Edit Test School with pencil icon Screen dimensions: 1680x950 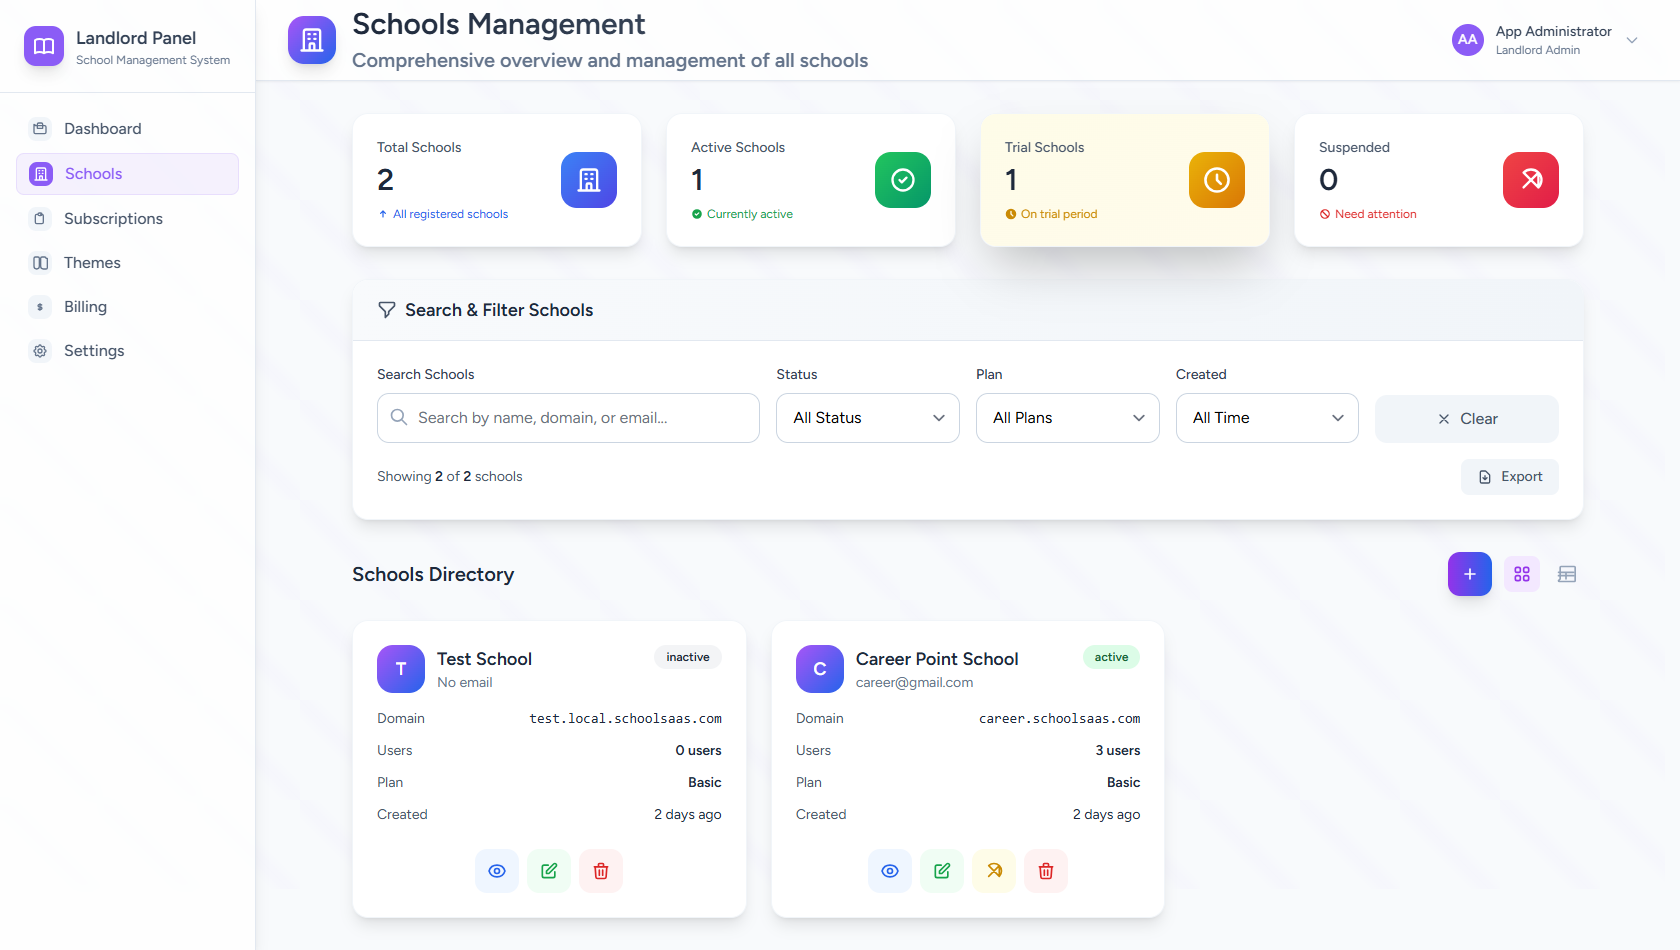[x=549, y=871]
